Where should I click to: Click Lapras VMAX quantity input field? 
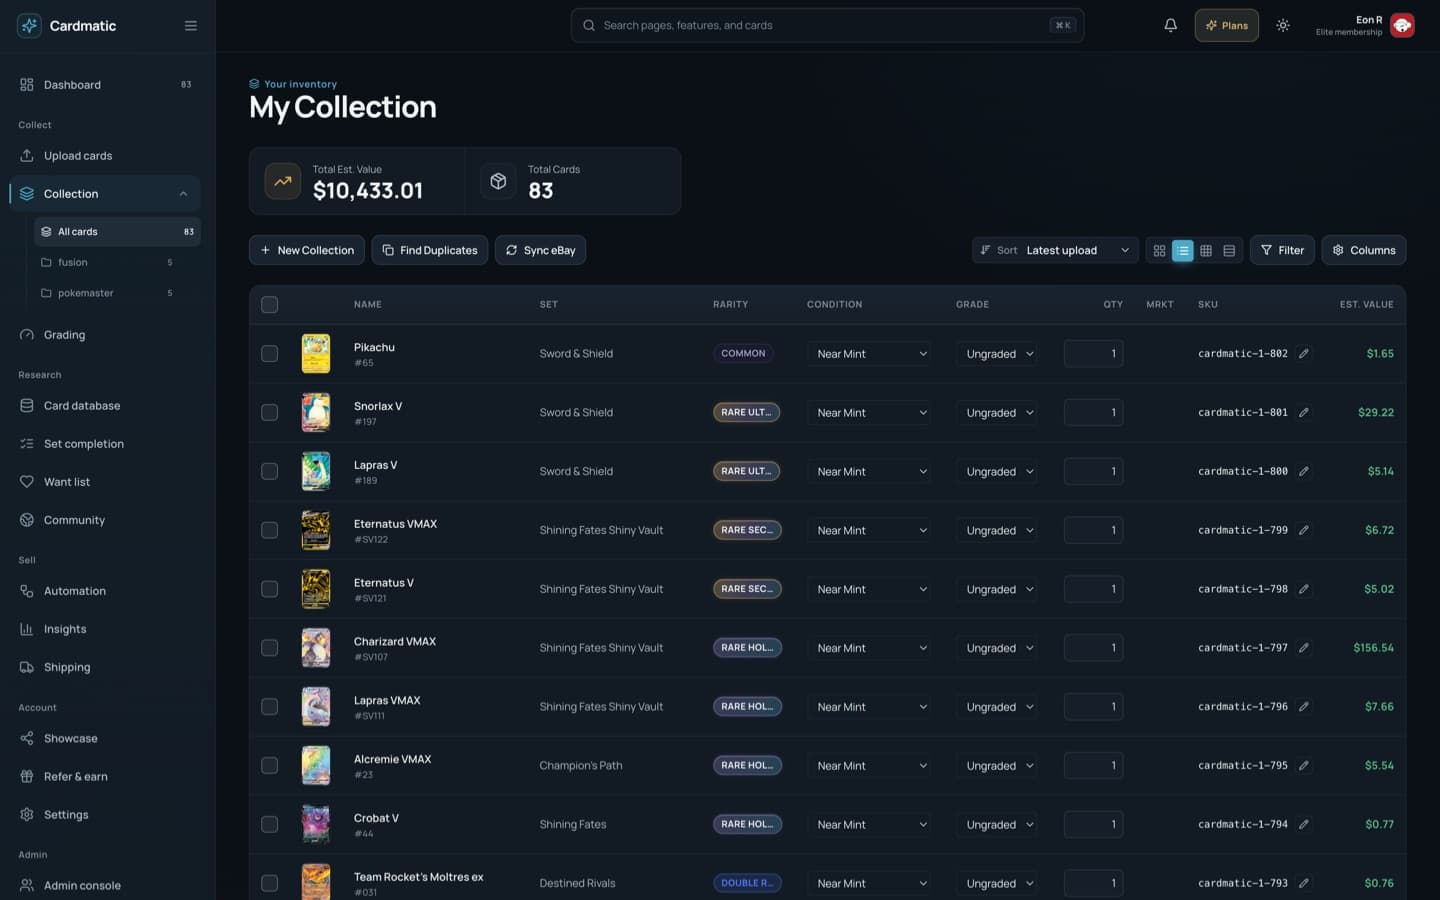(1093, 707)
